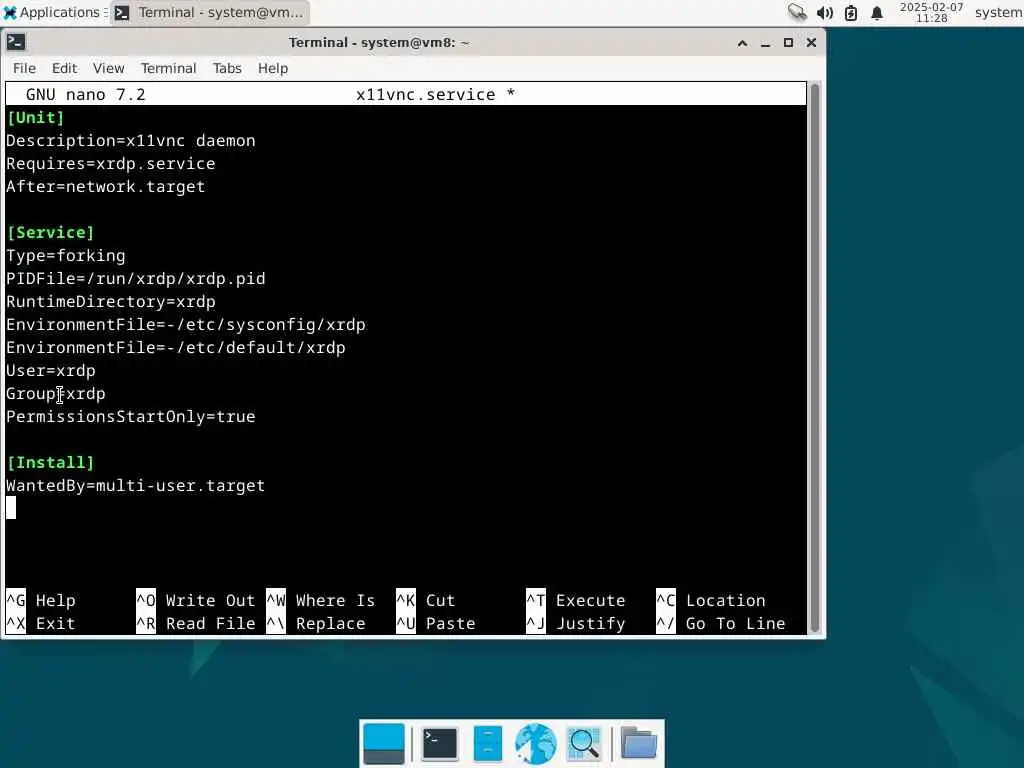Click the battery power icon in the tray
The height and width of the screenshot is (768, 1024).
[851, 12]
